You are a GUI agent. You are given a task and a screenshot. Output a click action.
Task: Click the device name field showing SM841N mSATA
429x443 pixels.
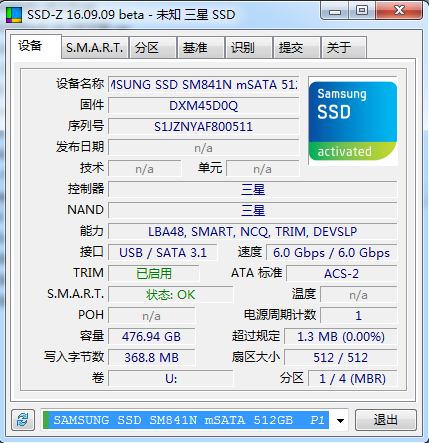pos(204,85)
